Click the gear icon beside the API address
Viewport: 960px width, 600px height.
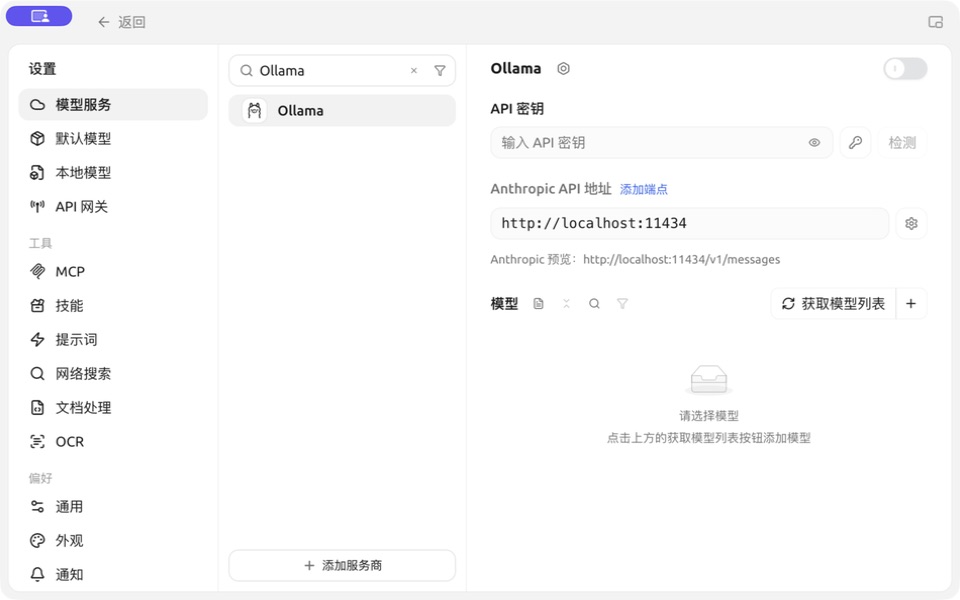click(911, 223)
